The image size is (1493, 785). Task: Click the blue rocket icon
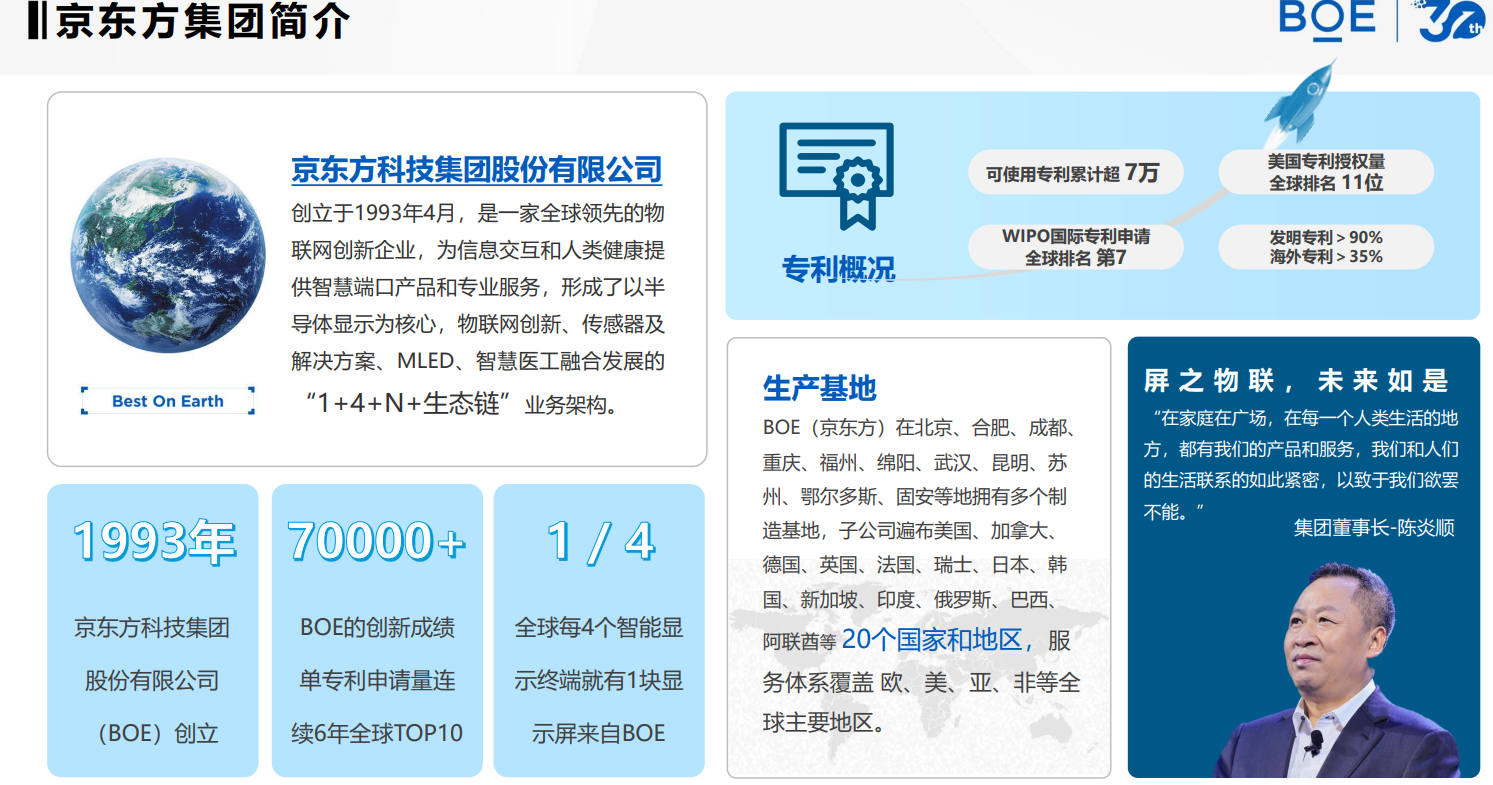click(1303, 100)
